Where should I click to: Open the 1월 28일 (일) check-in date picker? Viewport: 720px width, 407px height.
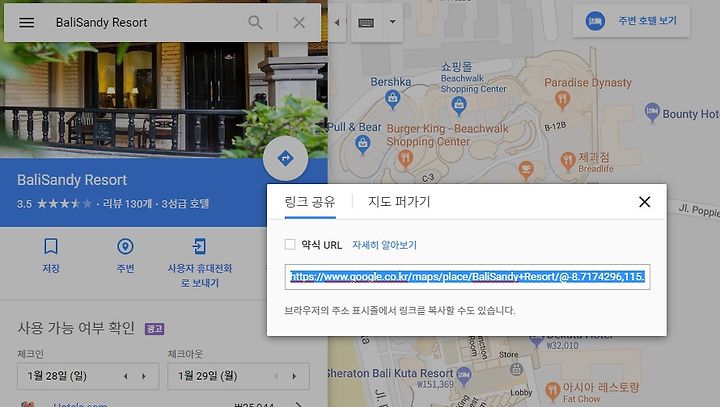[88, 376]
